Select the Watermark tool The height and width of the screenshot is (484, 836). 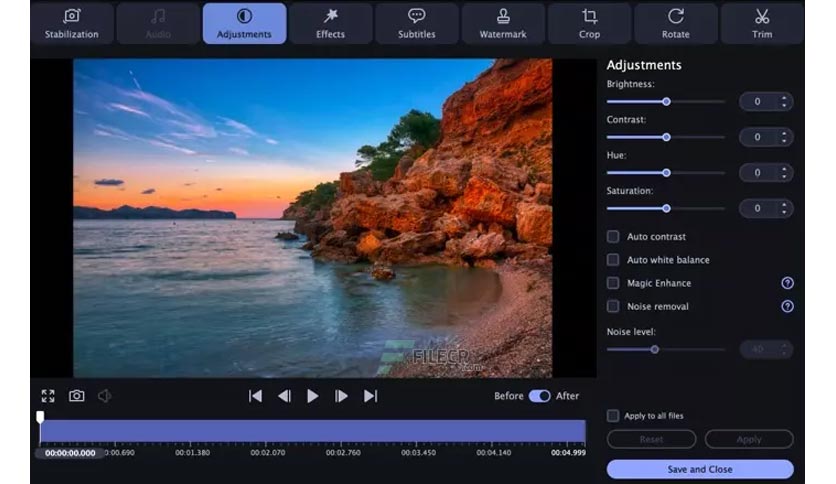(x=503, y=24)
